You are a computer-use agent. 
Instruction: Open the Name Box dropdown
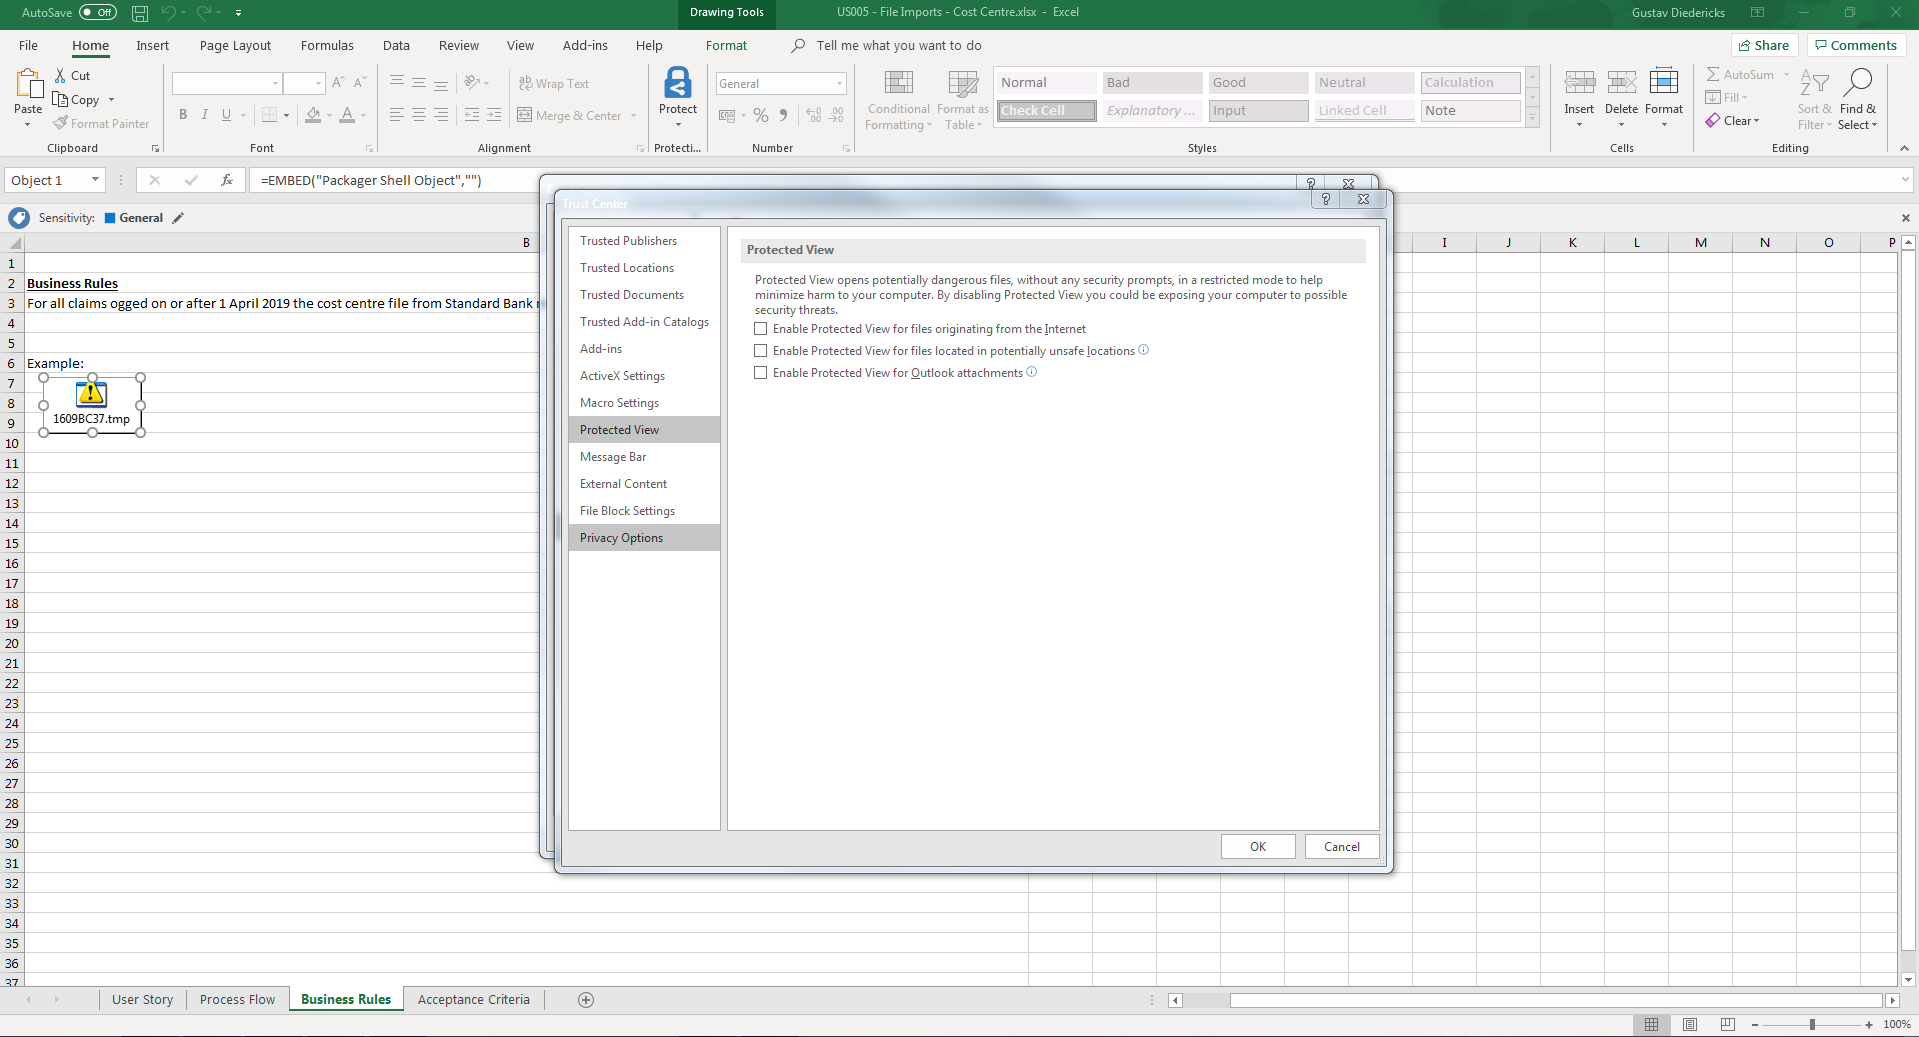point(95,180)
